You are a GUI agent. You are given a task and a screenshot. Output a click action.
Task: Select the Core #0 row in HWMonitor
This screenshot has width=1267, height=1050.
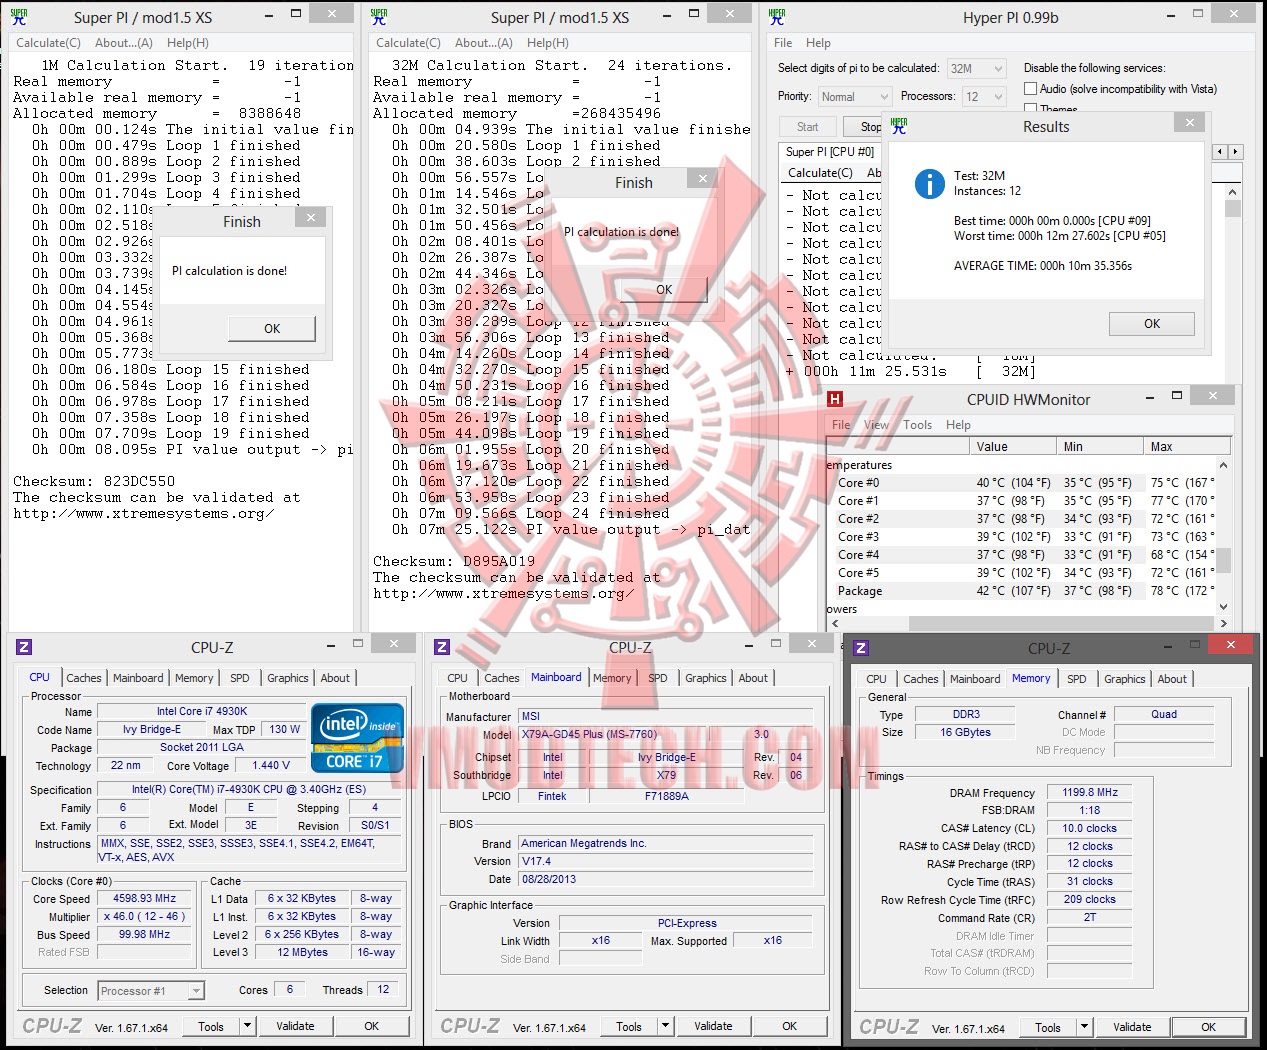[x=1021, y=483]
